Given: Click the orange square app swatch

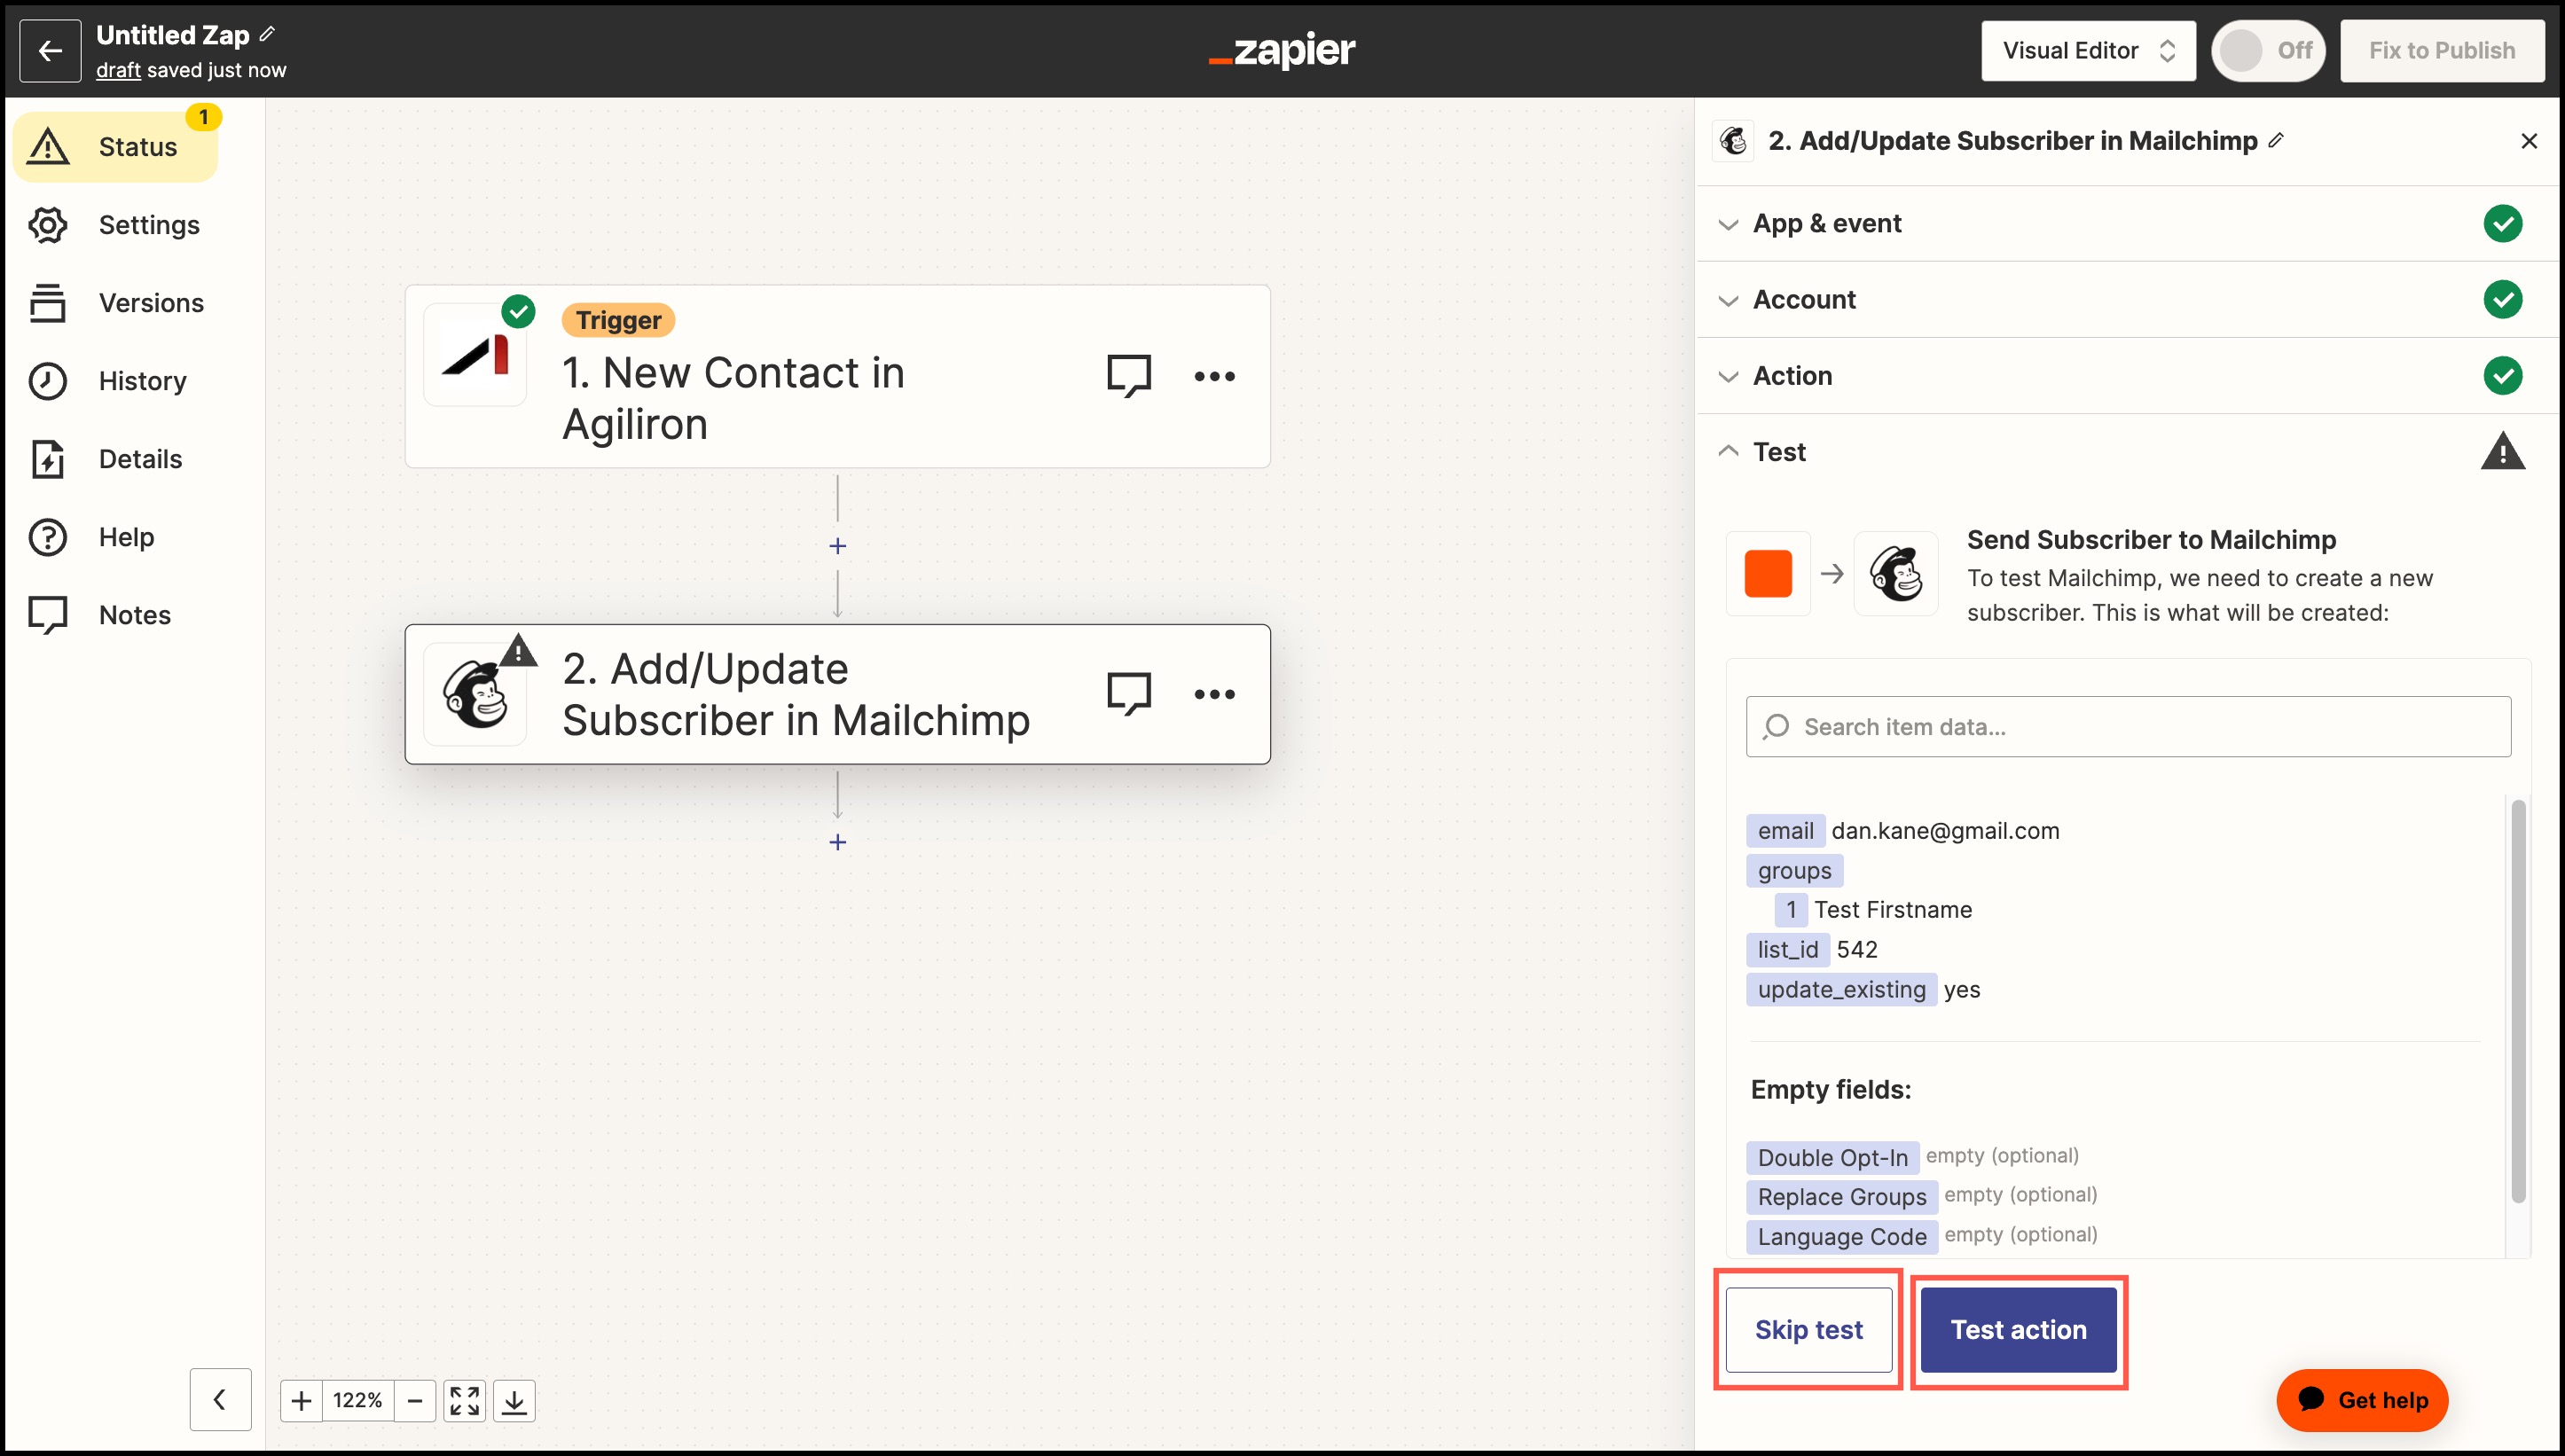Looking at the screenshot, I should click(1767, 574).
